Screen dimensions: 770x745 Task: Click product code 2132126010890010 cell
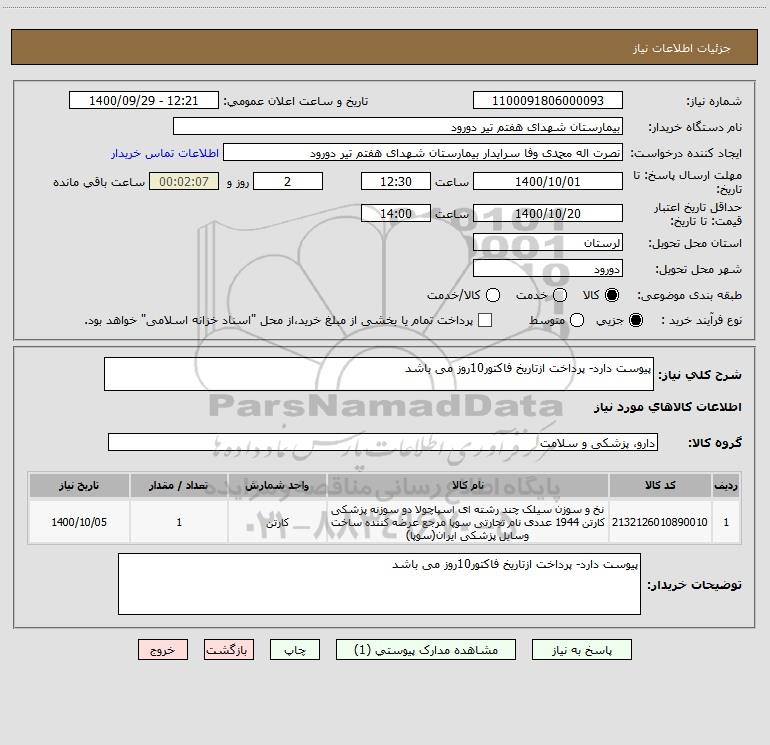[660, 522]
